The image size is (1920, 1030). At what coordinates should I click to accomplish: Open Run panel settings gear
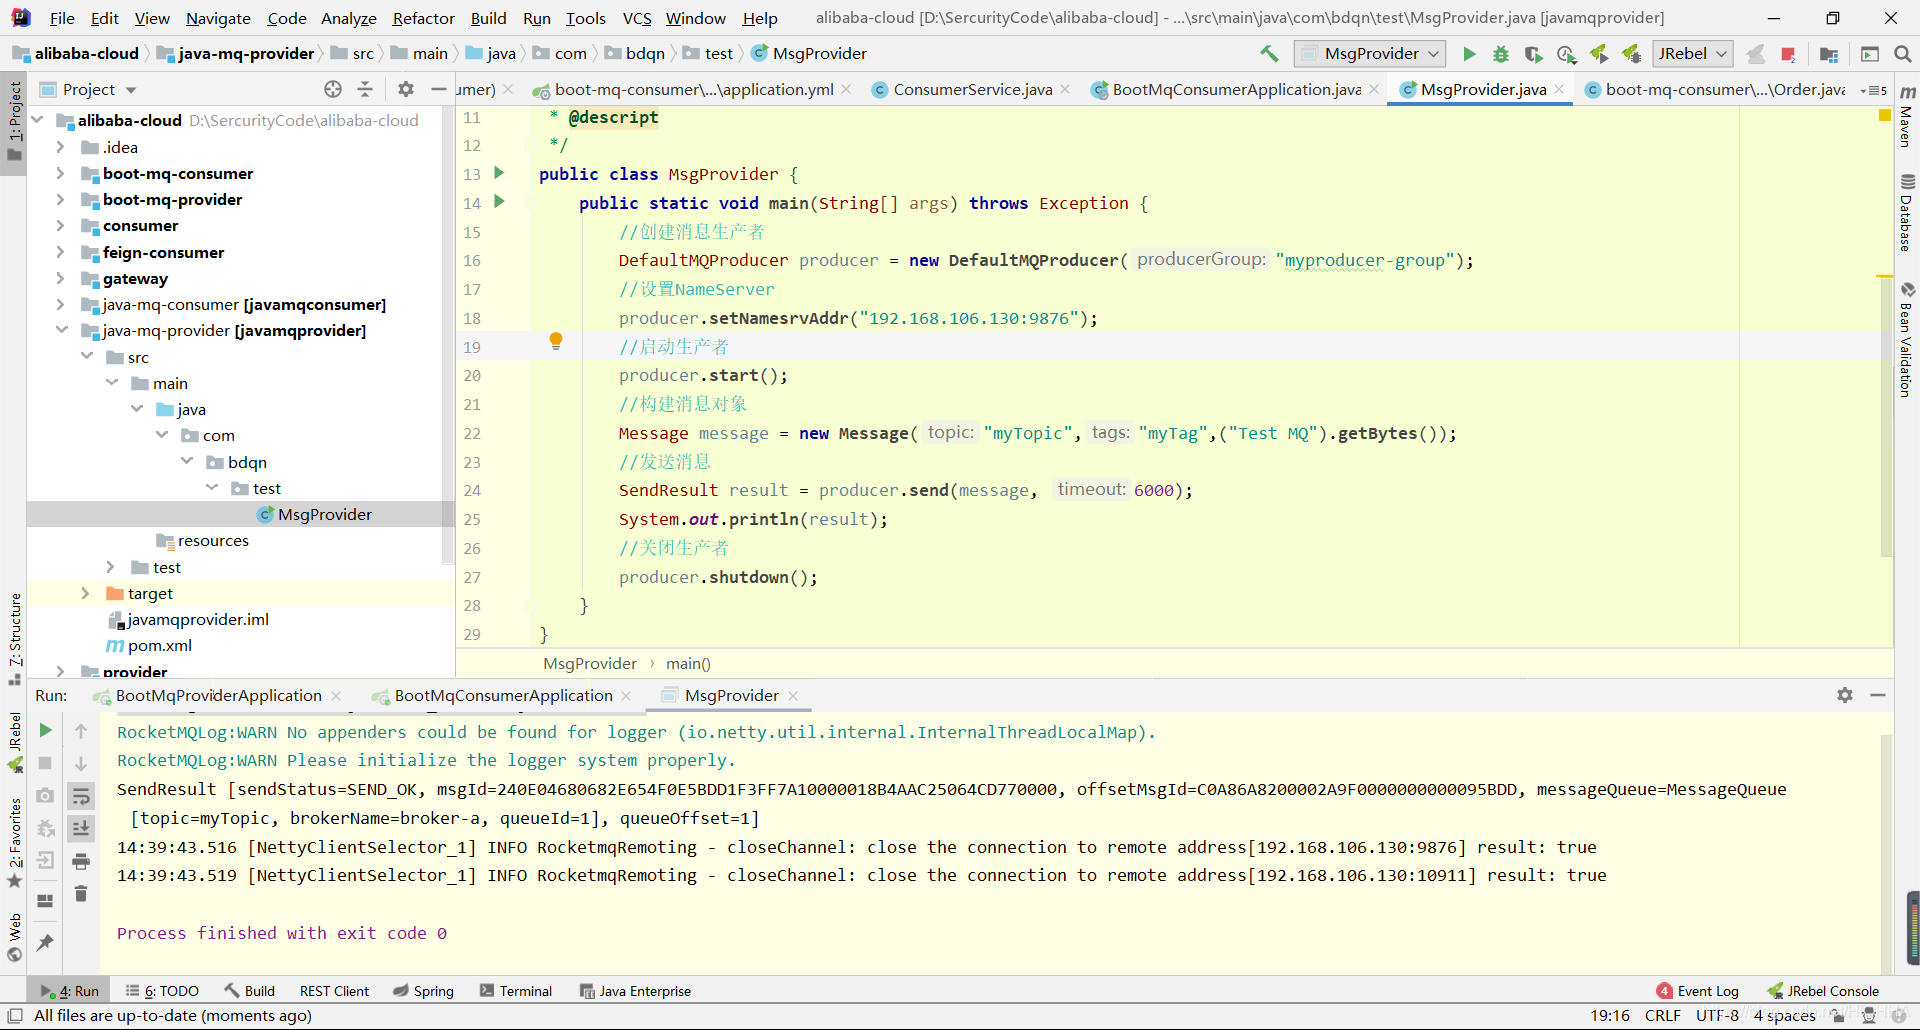click(1845, 695)
